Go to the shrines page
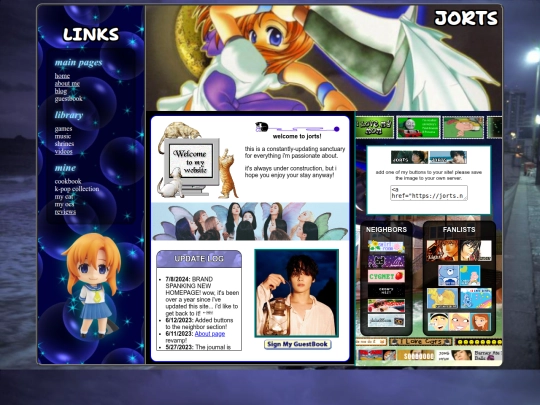 pos(64,144)
